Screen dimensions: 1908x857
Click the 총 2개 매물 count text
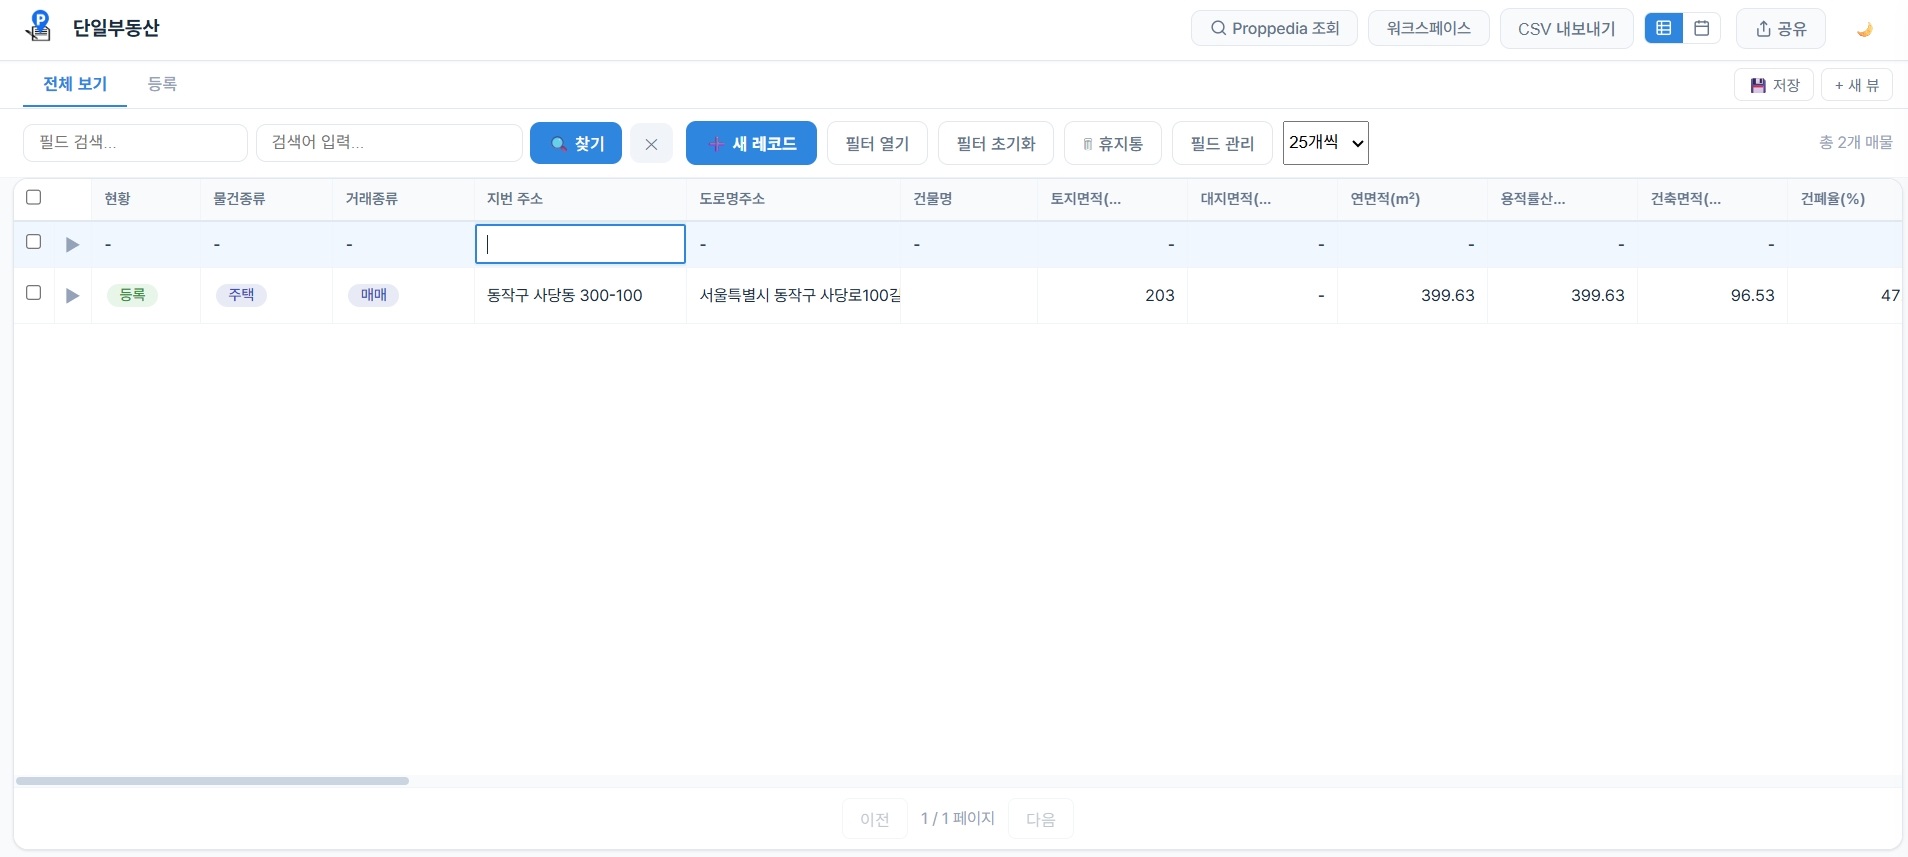(1856, 143)
